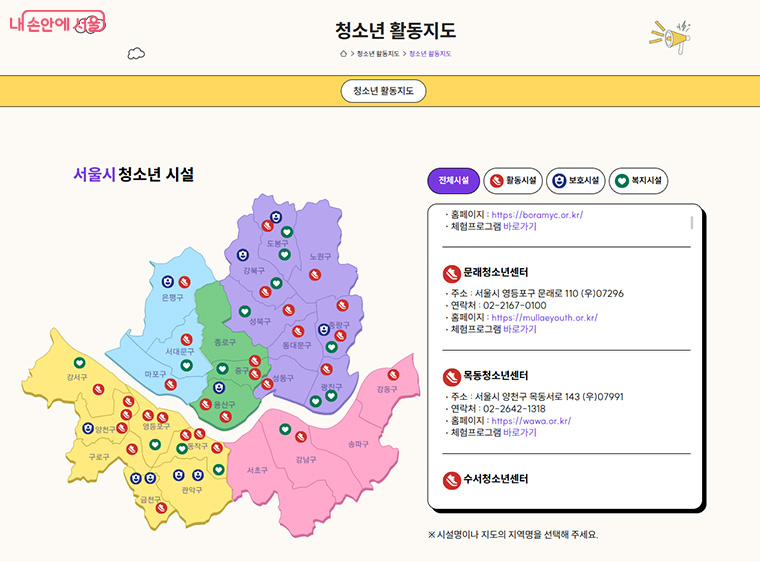Select the blue protection marker in 양천구
Screen dimensions: 760x562
[89, 428]
